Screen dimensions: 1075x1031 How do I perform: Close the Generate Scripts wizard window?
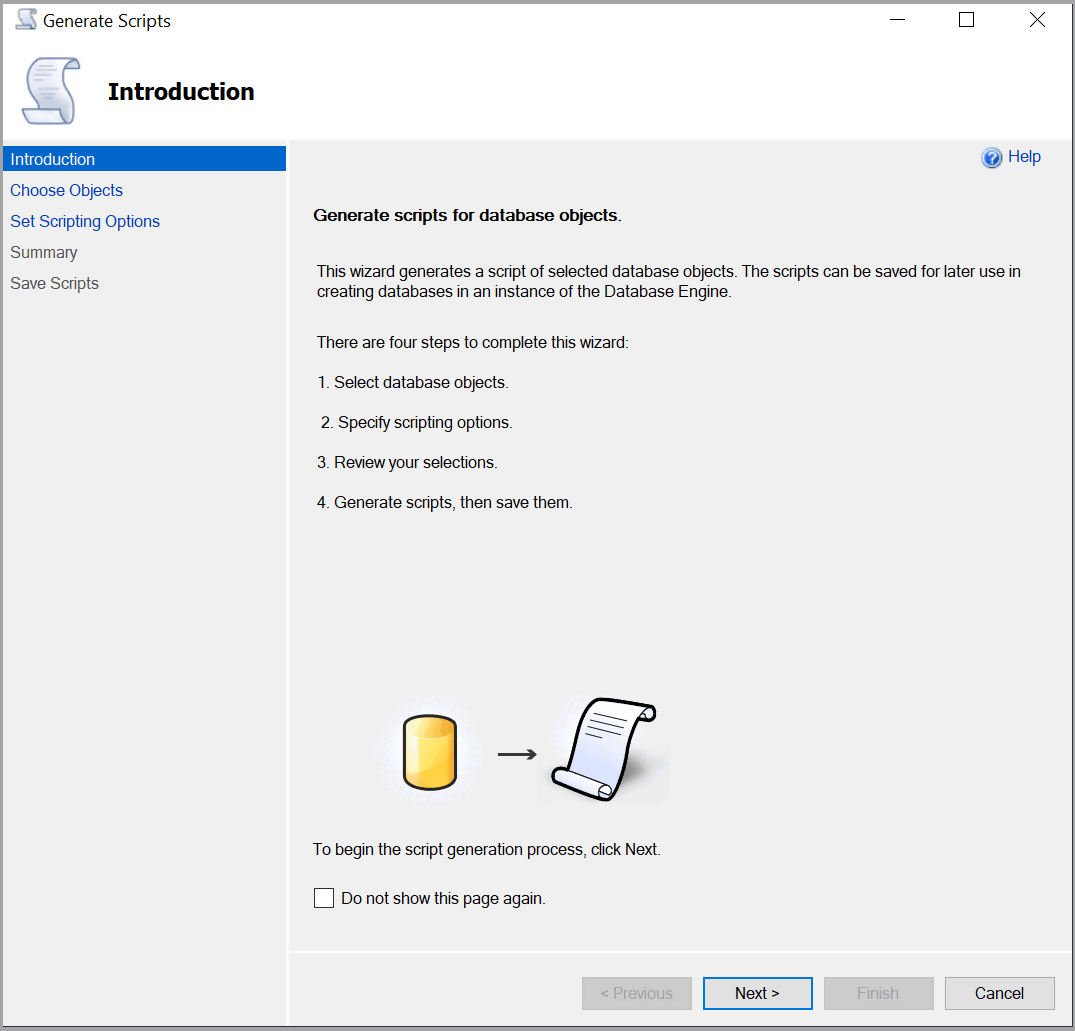[1037, 20]
